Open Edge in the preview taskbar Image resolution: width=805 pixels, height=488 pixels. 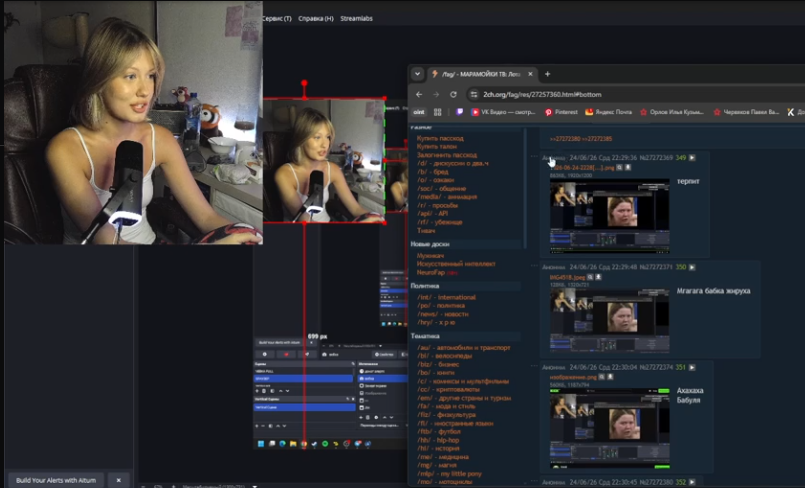coord(282,443)
